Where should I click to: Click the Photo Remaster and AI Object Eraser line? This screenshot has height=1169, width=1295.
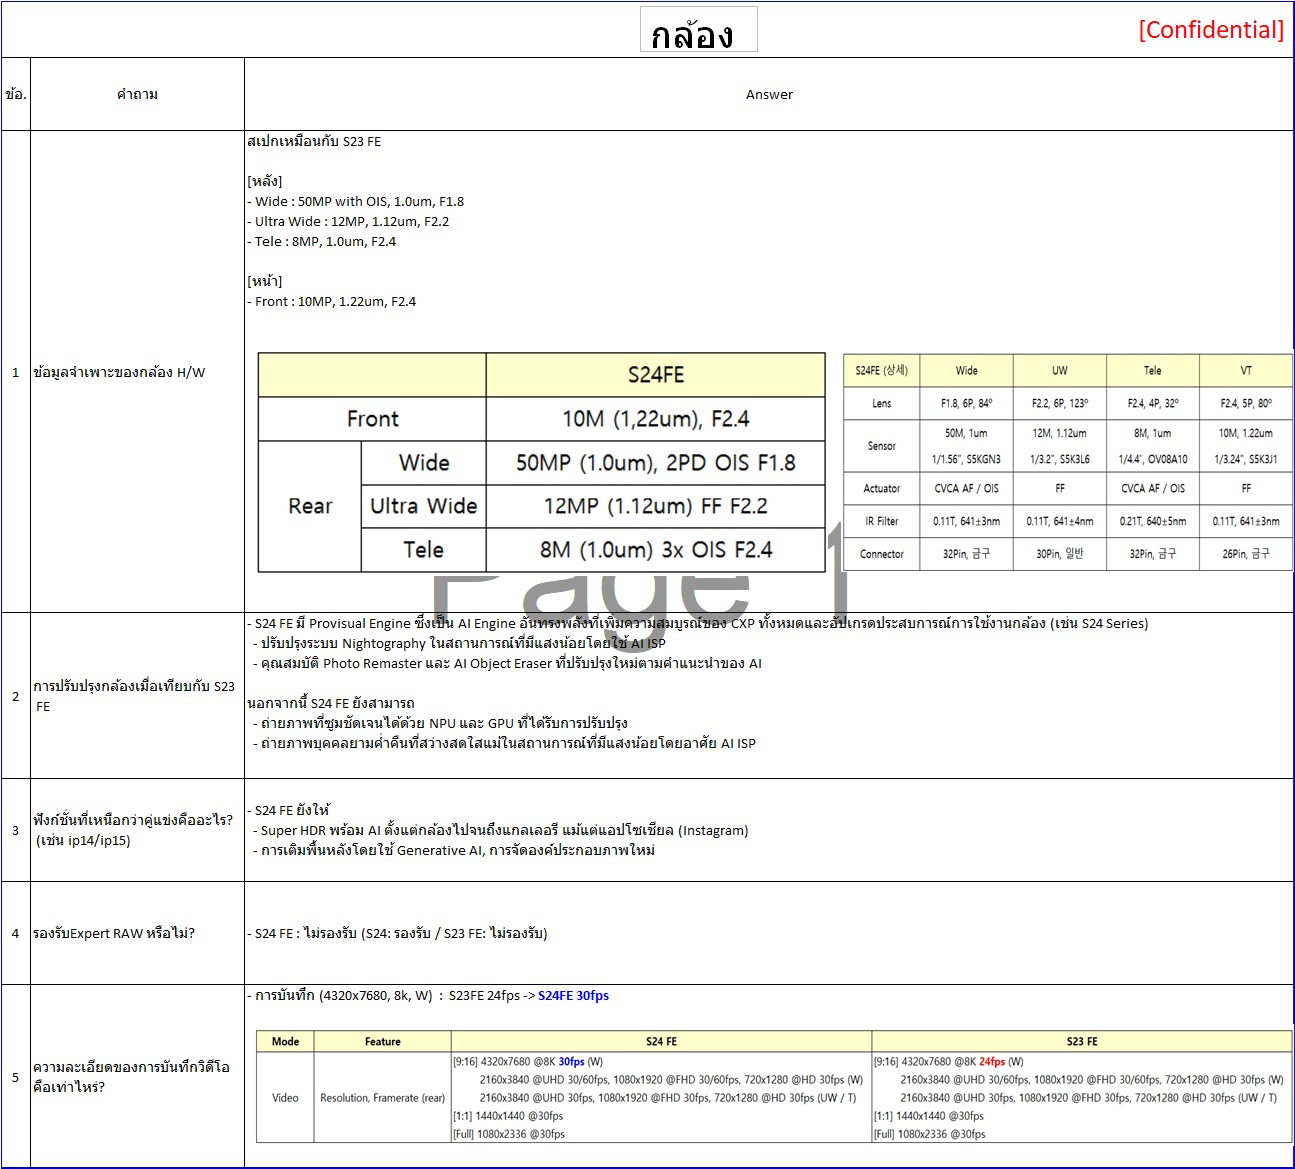507,663
